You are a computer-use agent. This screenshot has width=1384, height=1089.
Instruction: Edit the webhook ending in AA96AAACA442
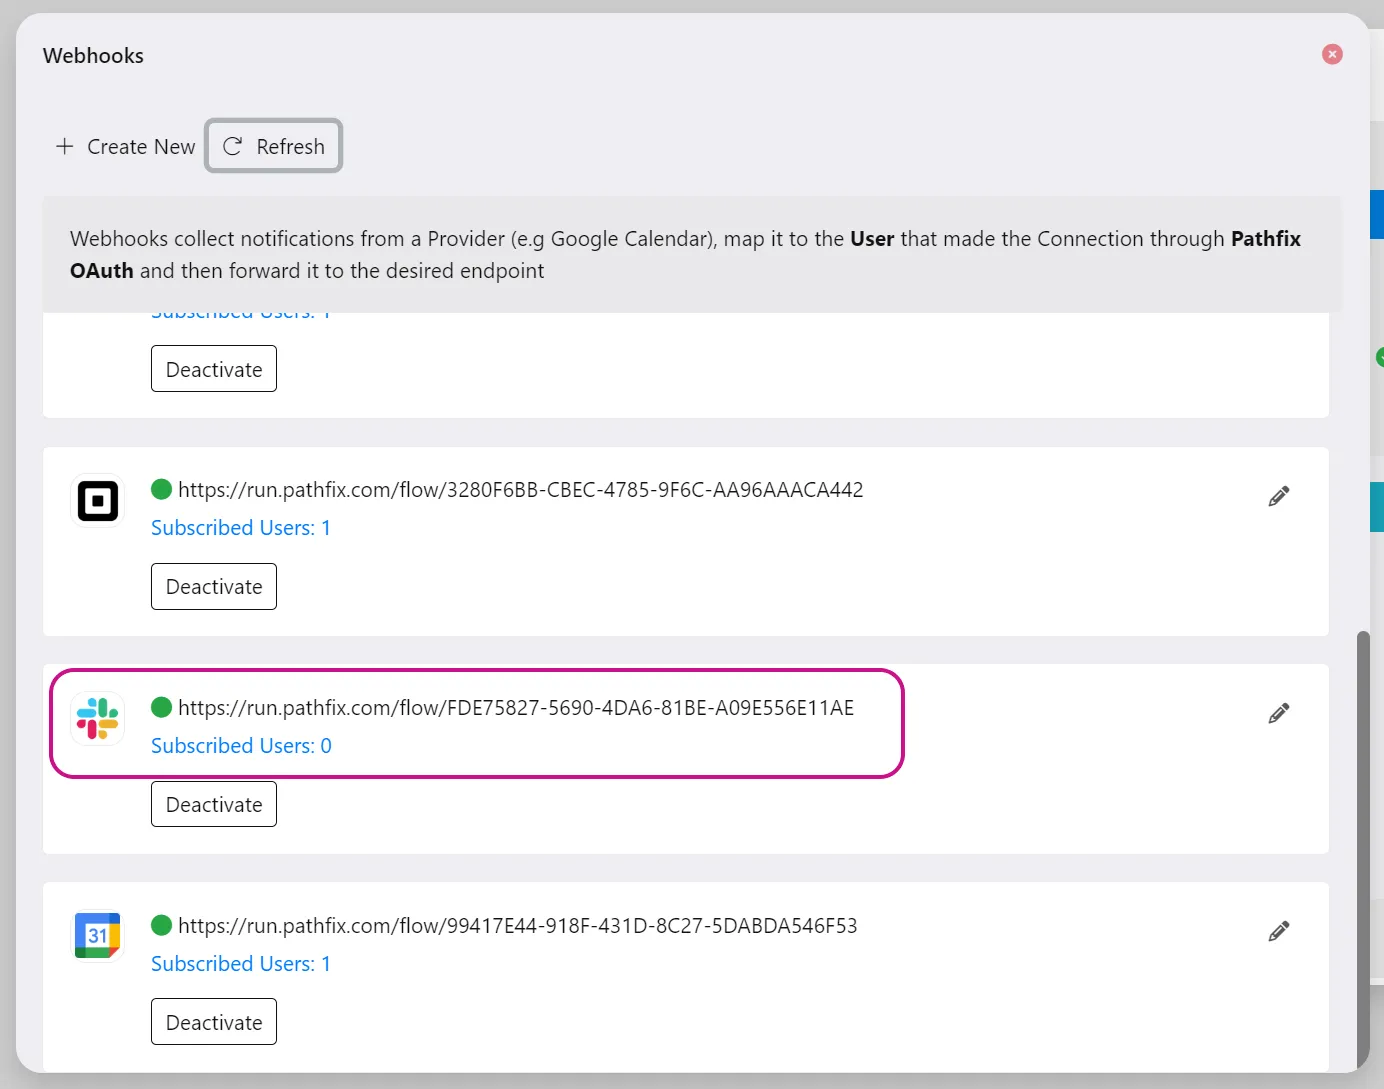point(1278,496)
